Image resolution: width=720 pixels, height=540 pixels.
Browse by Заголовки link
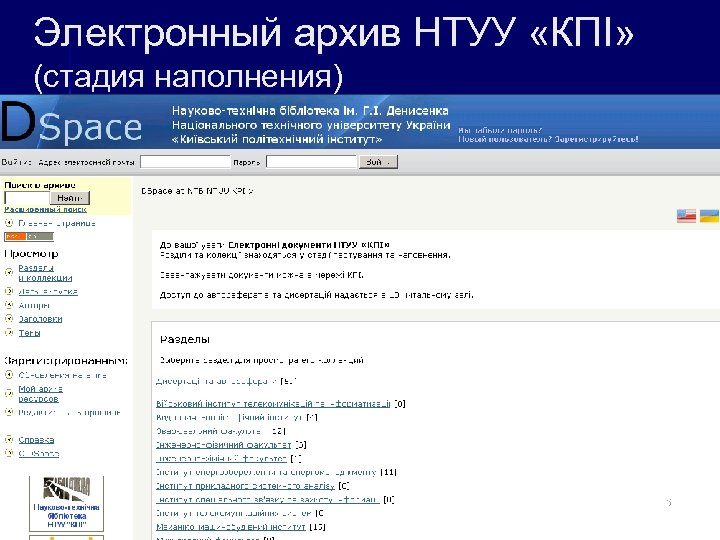(40, 319)
